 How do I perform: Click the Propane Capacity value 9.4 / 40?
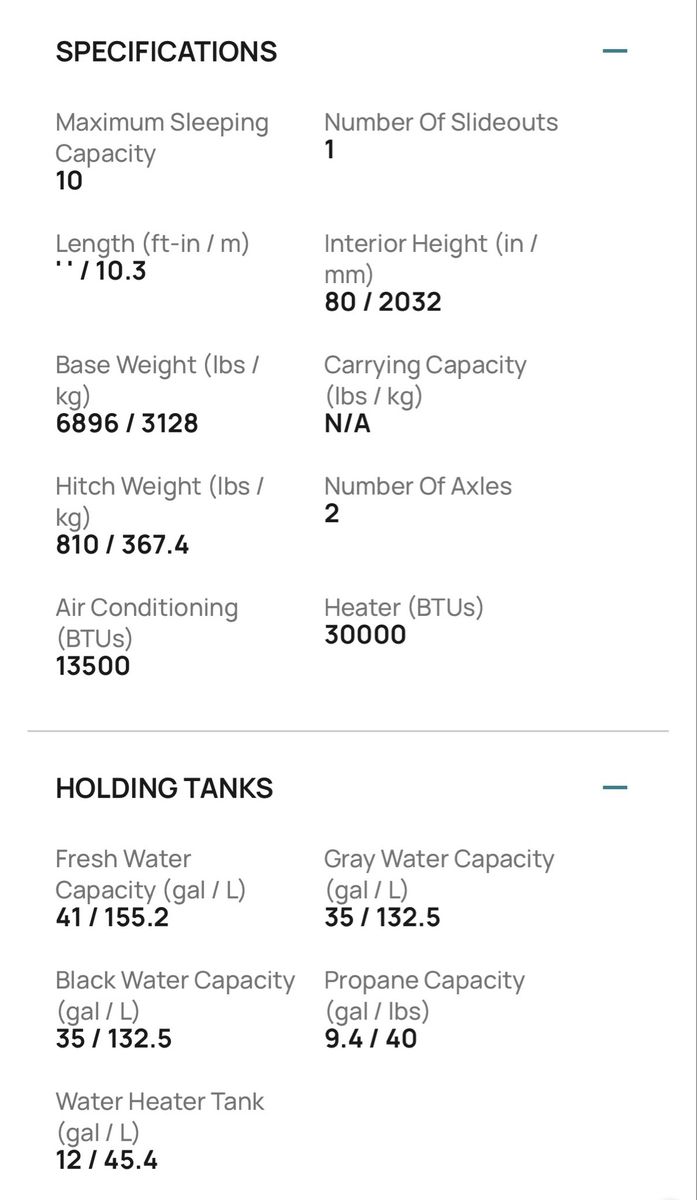click(371, 1038)
